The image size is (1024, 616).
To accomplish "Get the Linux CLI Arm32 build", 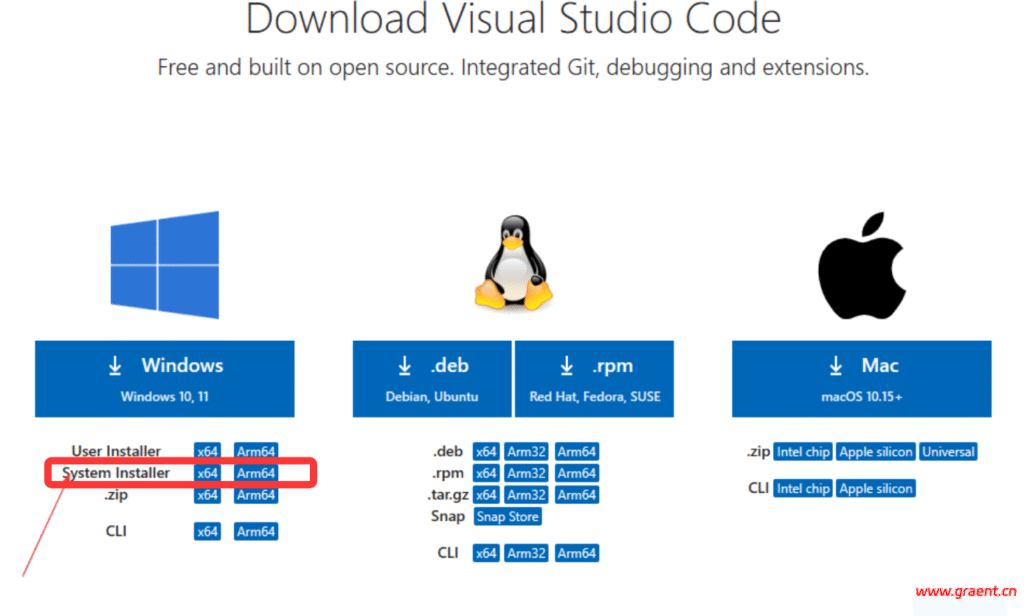I will coord(526,553).
